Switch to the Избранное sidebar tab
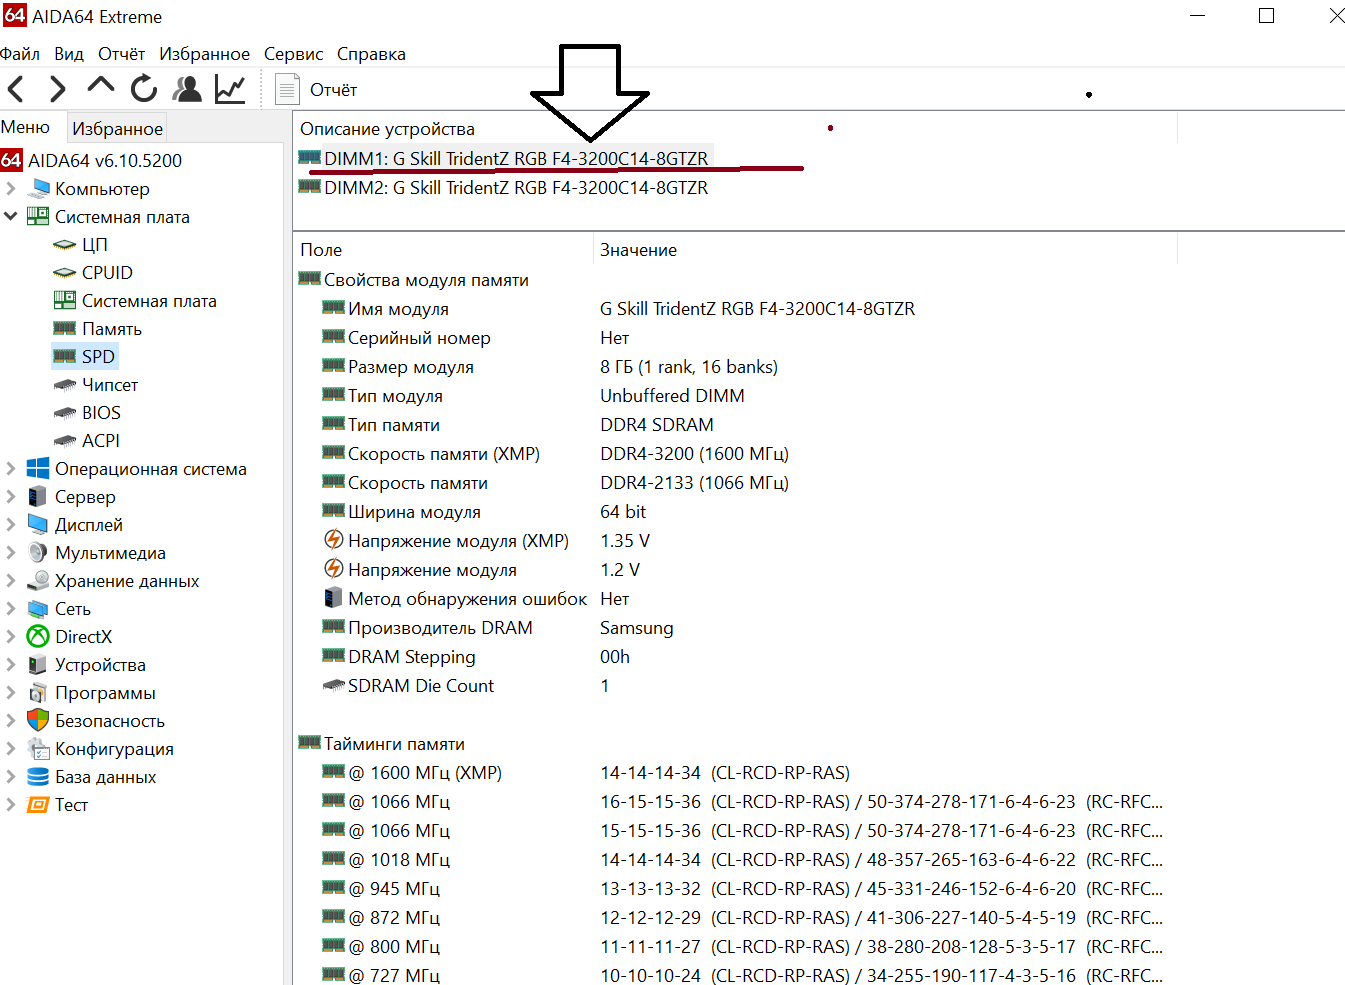Image resolution: width=1345 pixels, height=985 pixels. coord(117,128)
